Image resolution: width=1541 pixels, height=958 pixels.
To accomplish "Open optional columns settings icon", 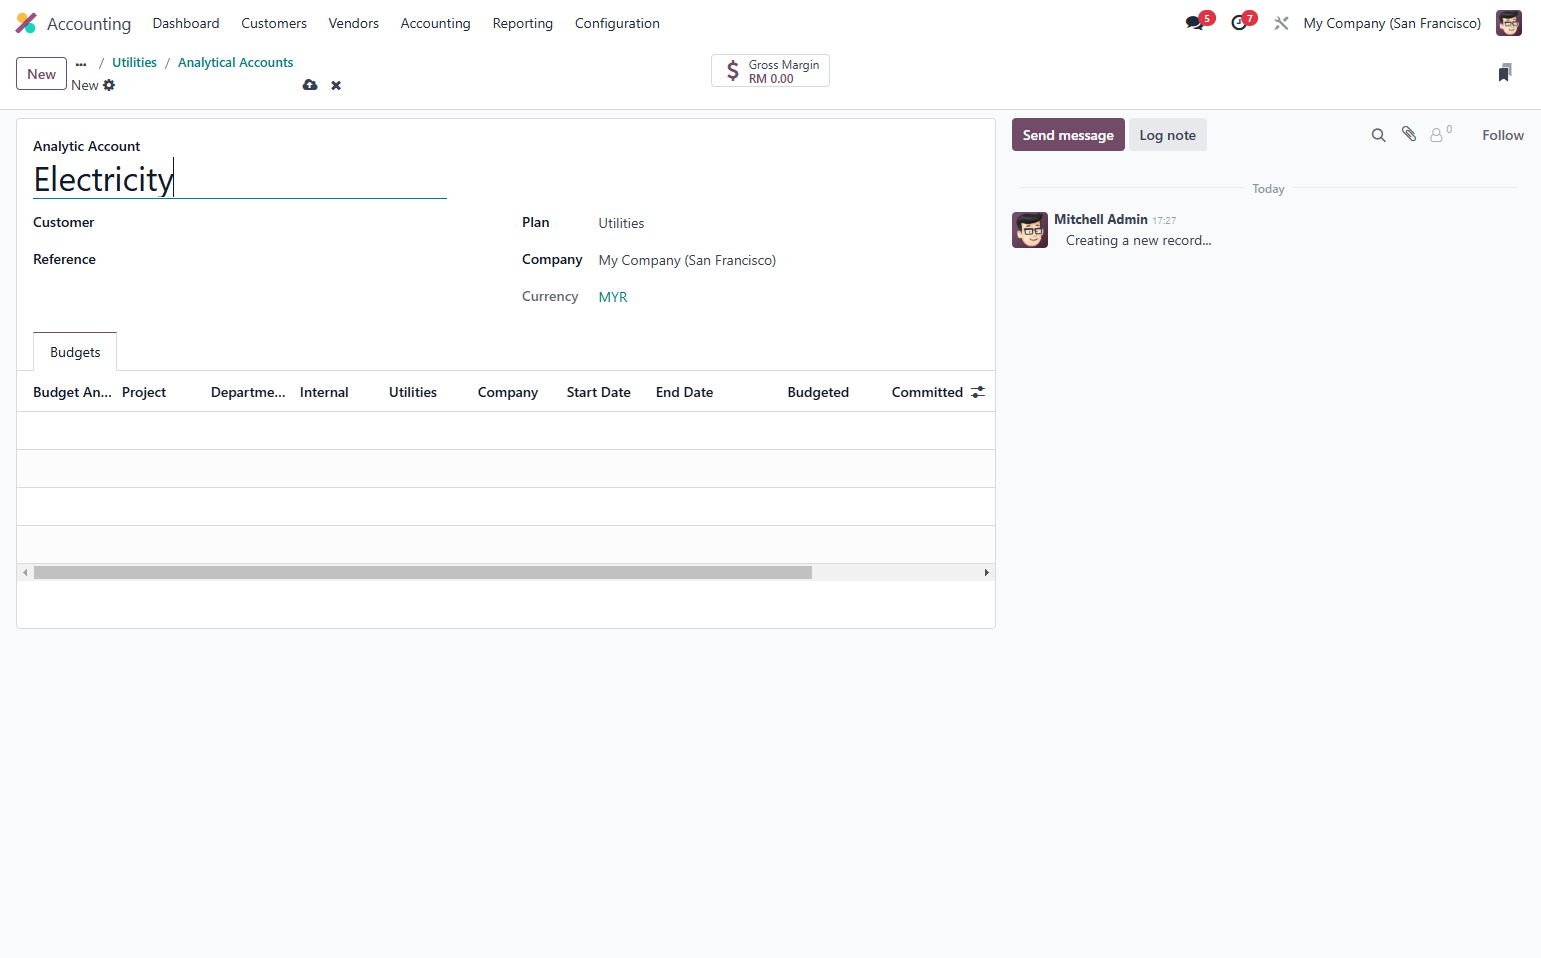I will (x=978, y=392).
